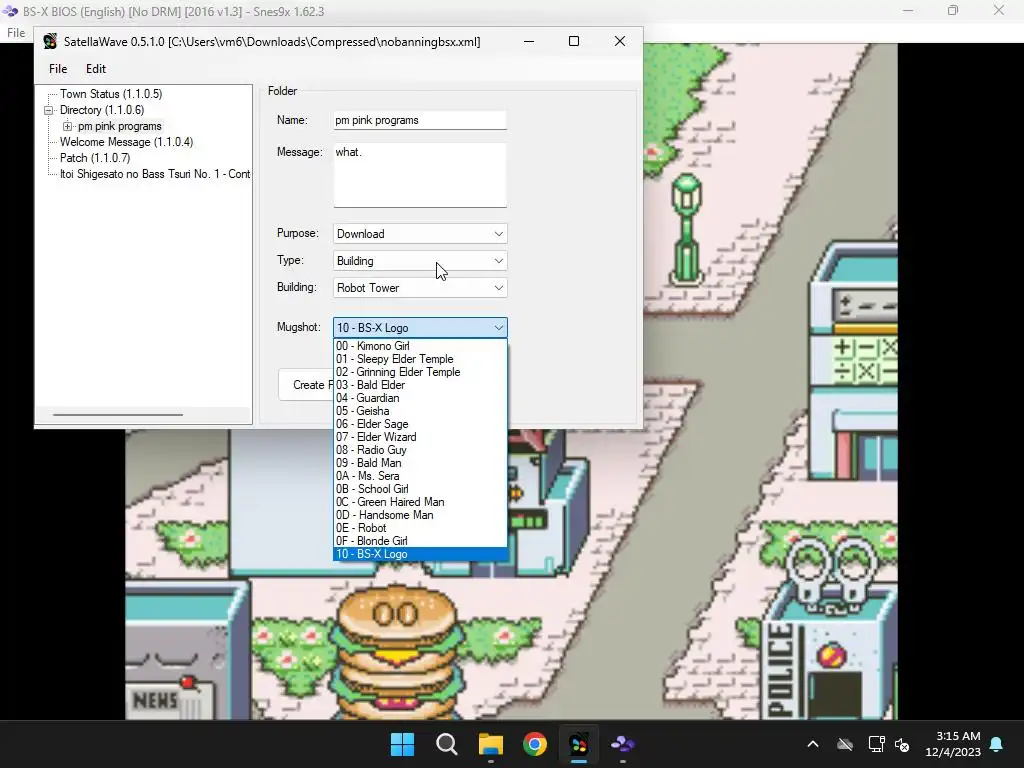Click the SatellaWave title bar app icon
Viewport: 1024px width, 768px height.
click(50, 42)
